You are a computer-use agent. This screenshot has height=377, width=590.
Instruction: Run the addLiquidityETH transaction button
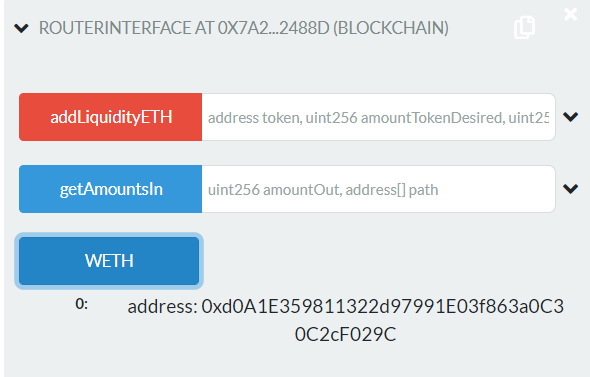click(111, 117)
